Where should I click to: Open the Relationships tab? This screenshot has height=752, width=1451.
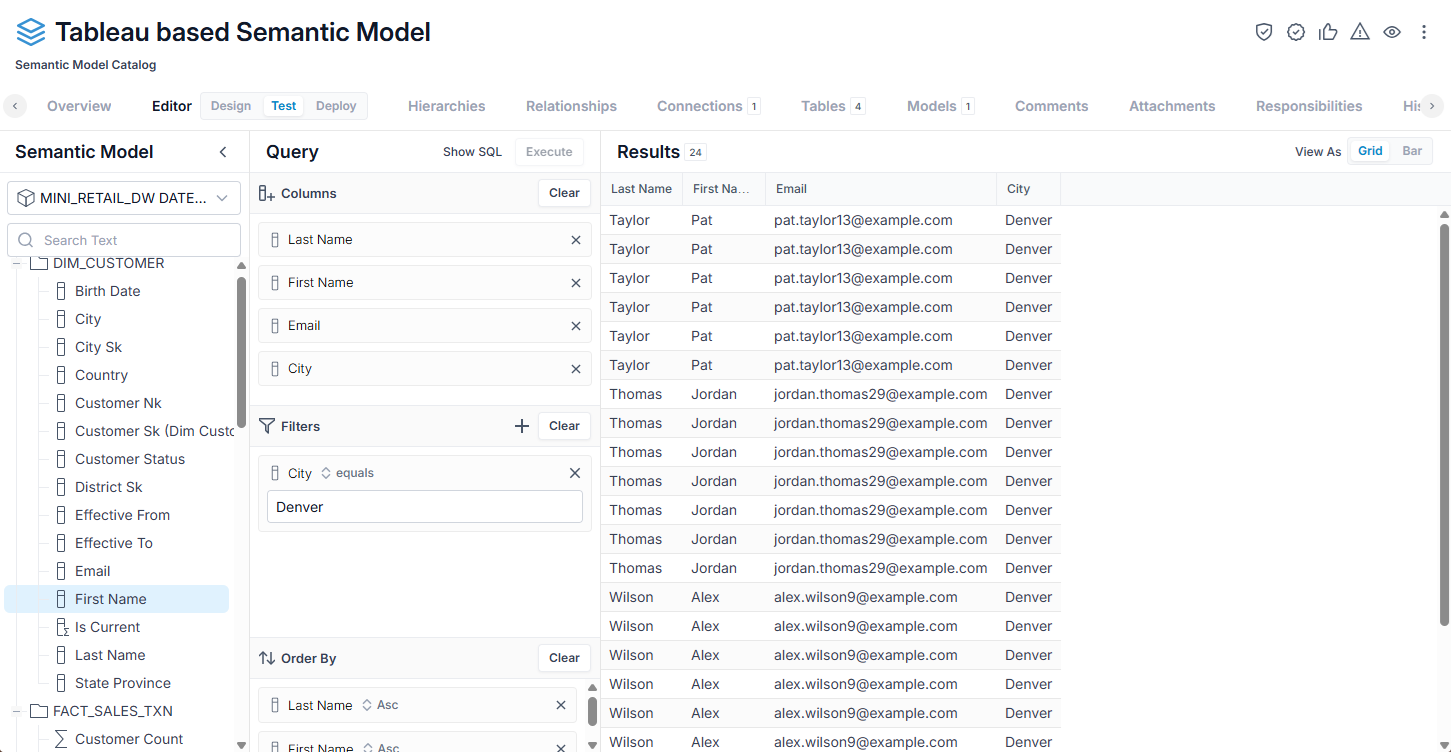click(x=571, y=106)
